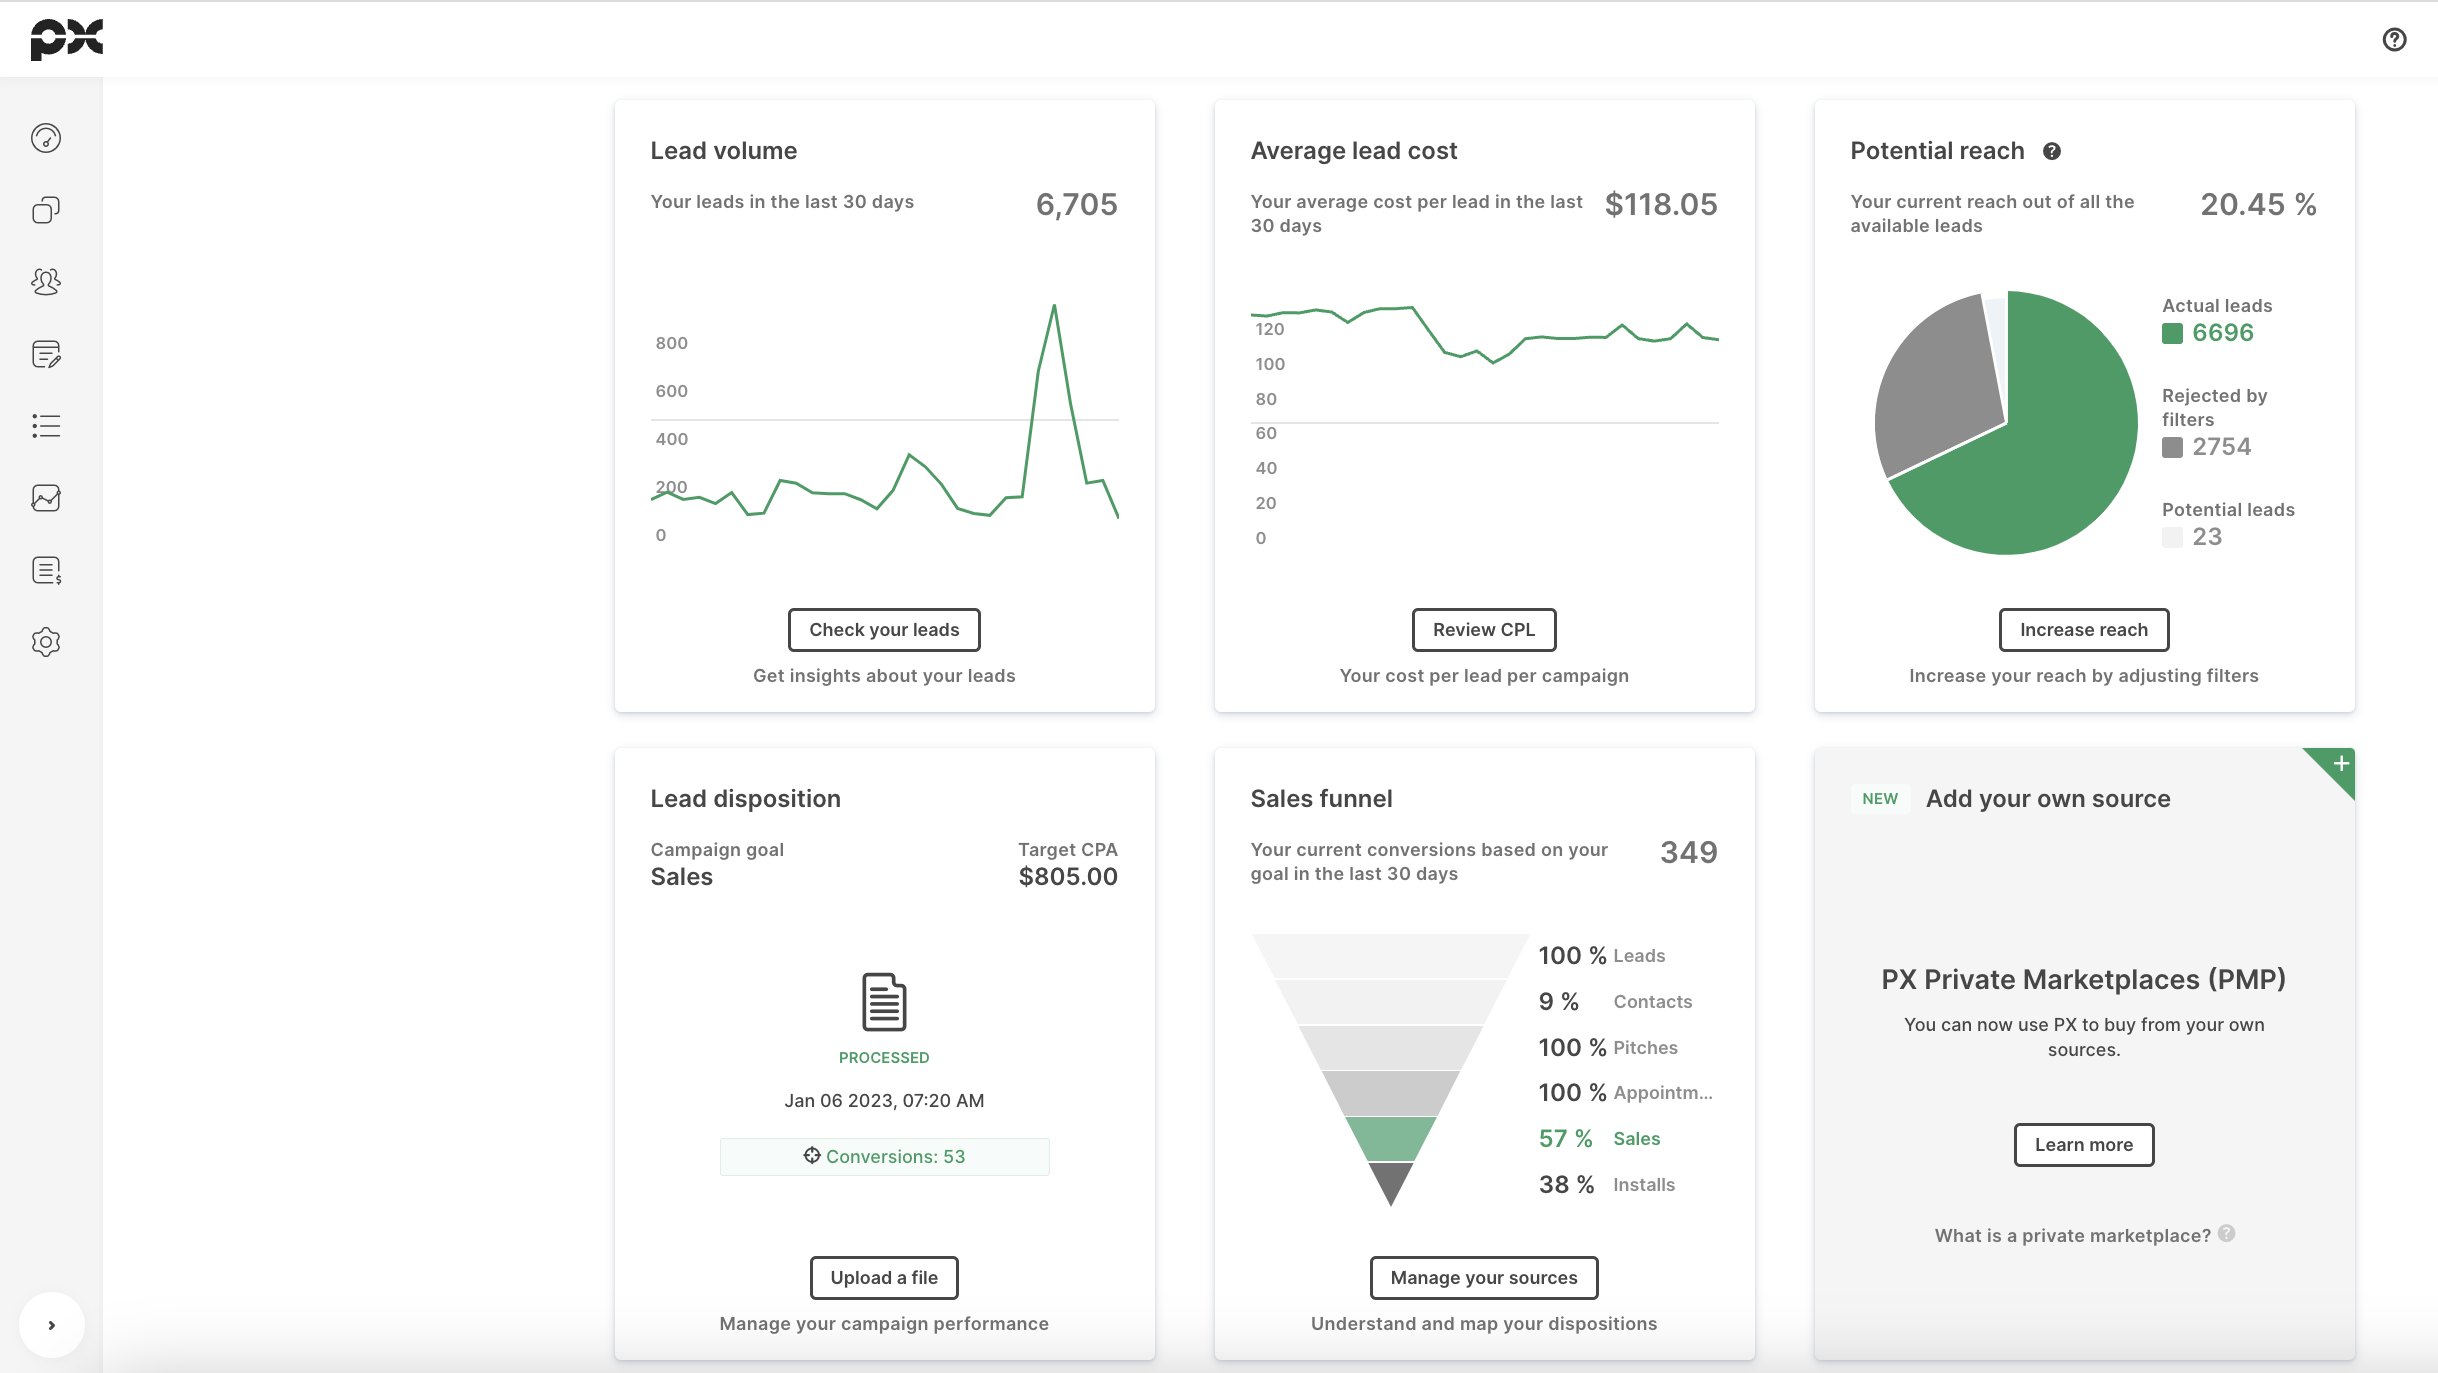
Task: Click the Upload a file button
Action: click(884, 1278)
